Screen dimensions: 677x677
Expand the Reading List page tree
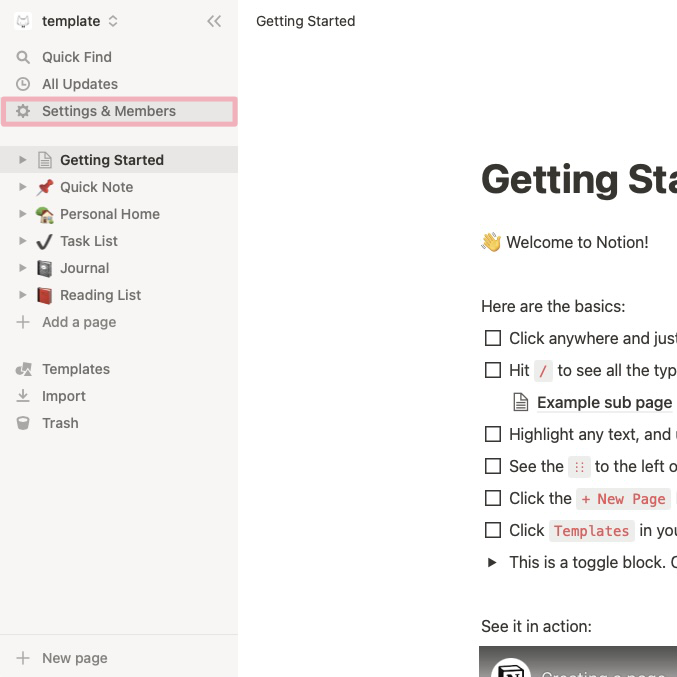click(x=22, y=295)
